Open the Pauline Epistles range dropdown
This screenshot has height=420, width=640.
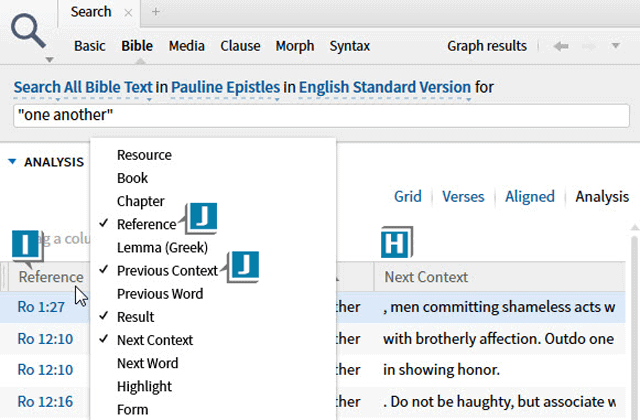pyautogui.click(x=225, y=89)
